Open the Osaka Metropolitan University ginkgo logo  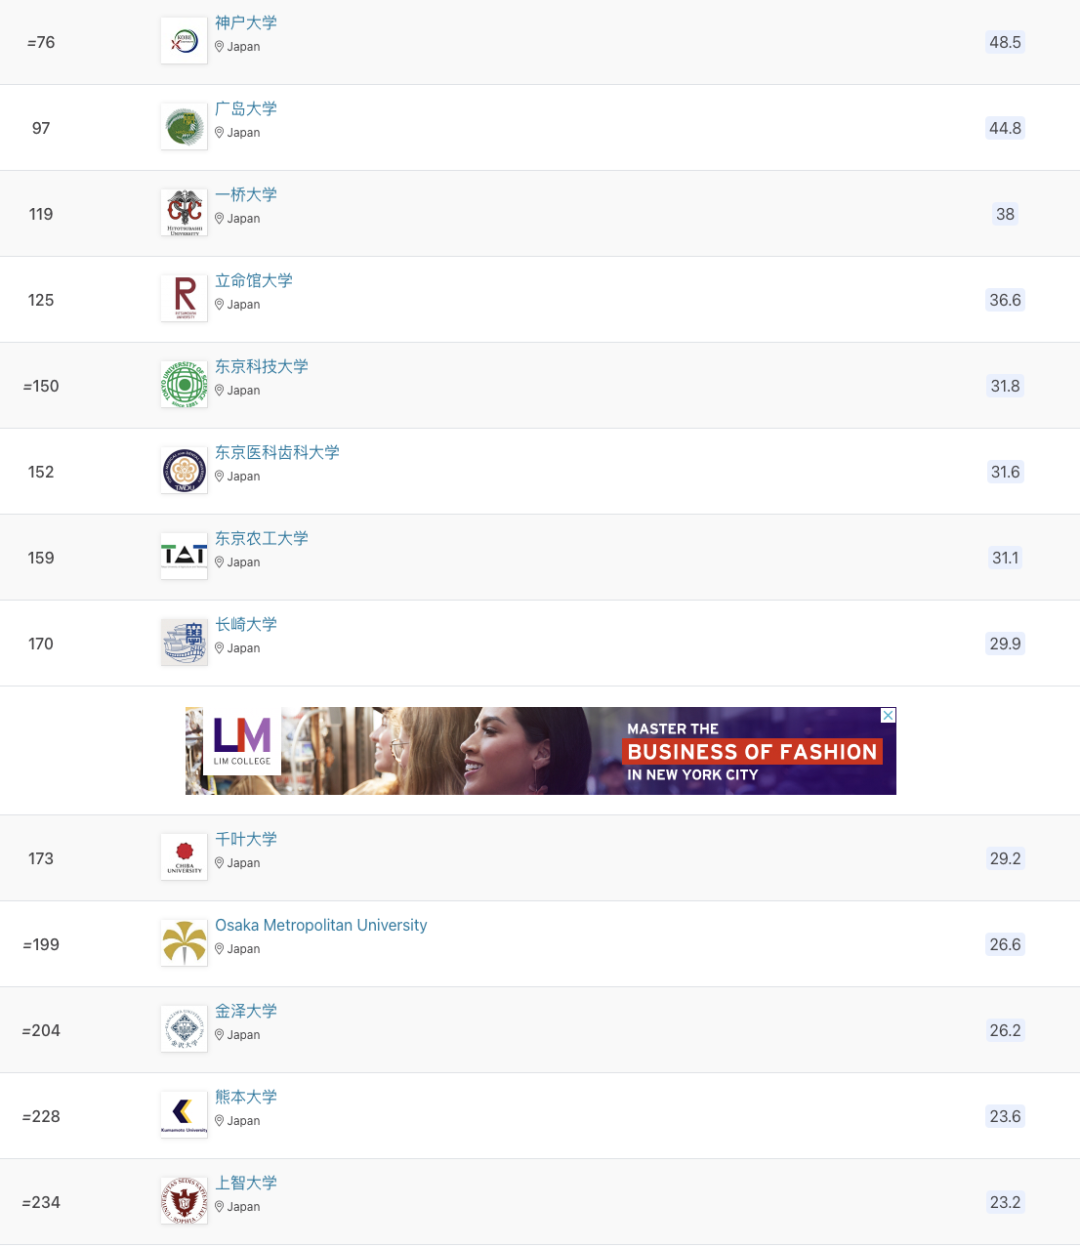tap(184, 944)
